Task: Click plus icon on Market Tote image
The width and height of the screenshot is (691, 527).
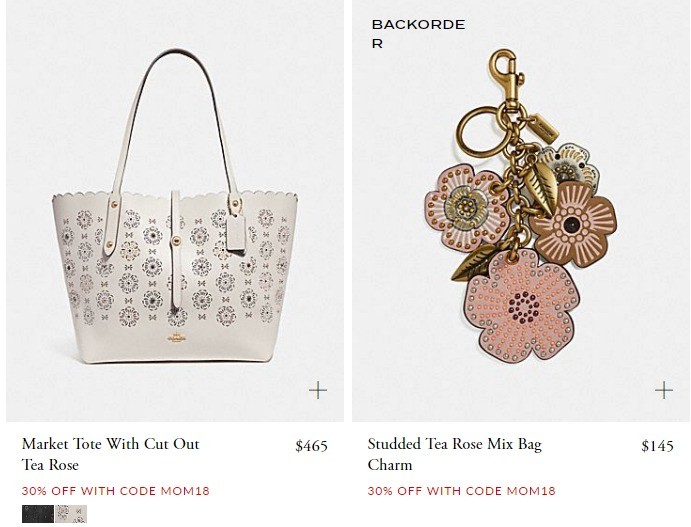Action: click(x=318, y=390)
